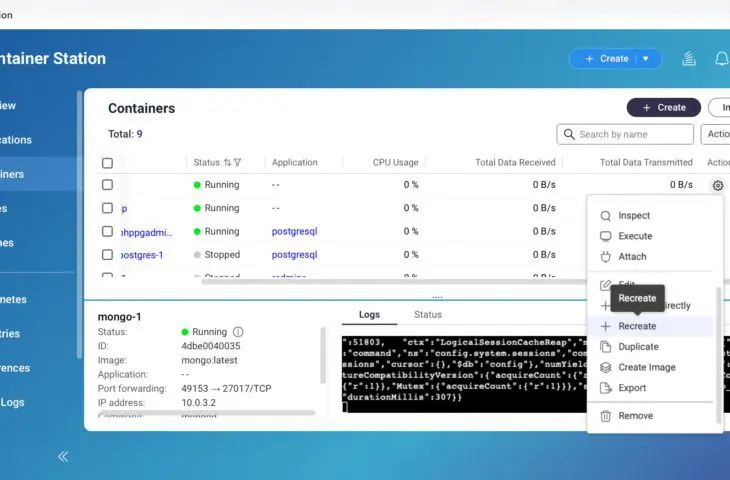
Task: Click the Attach plug icon in menu
Action: pyautogui.click(x=605, y=257)
